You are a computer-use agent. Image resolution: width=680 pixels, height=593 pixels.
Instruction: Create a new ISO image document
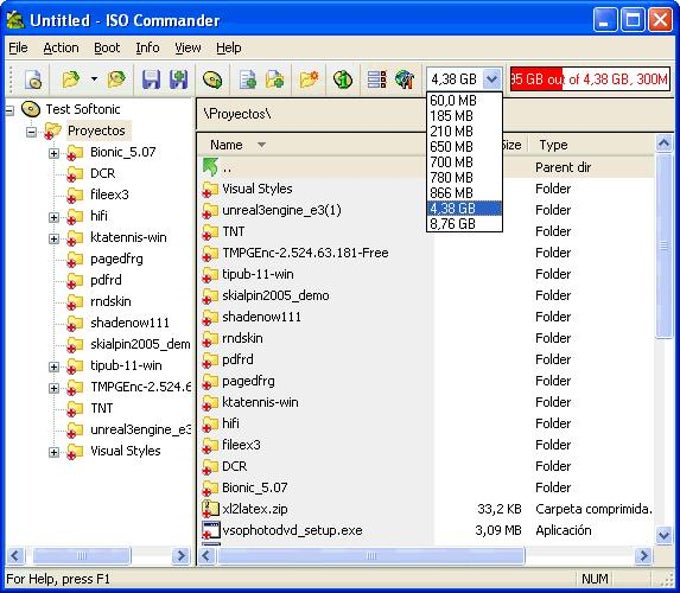(x=33, y=79)
